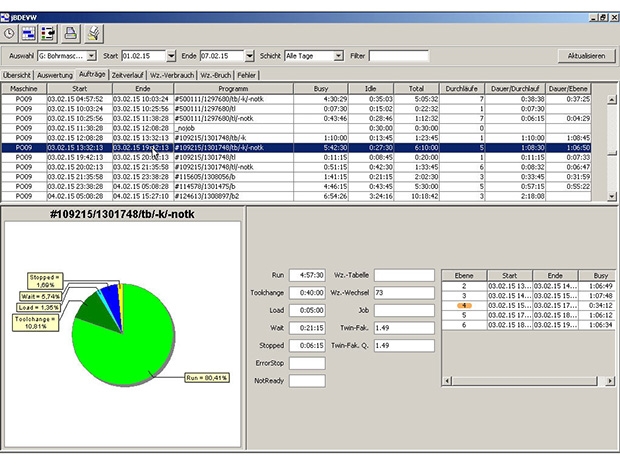Image resolution: width=620 pixels, height=465 pixels.
Task: Click the second toolbar icon beside the clock
Action: [30, 33]
